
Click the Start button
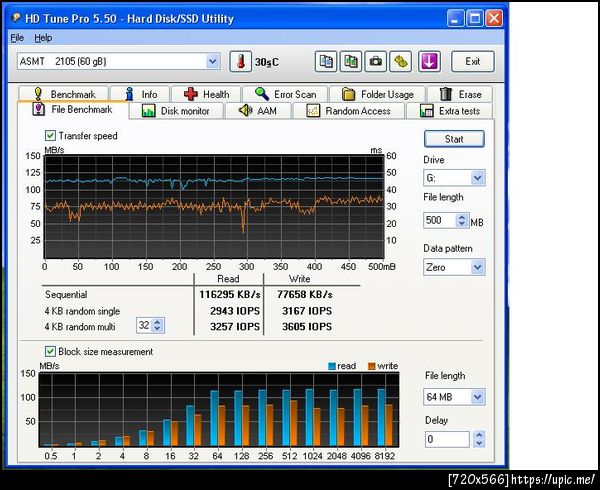tap(454, 139)
